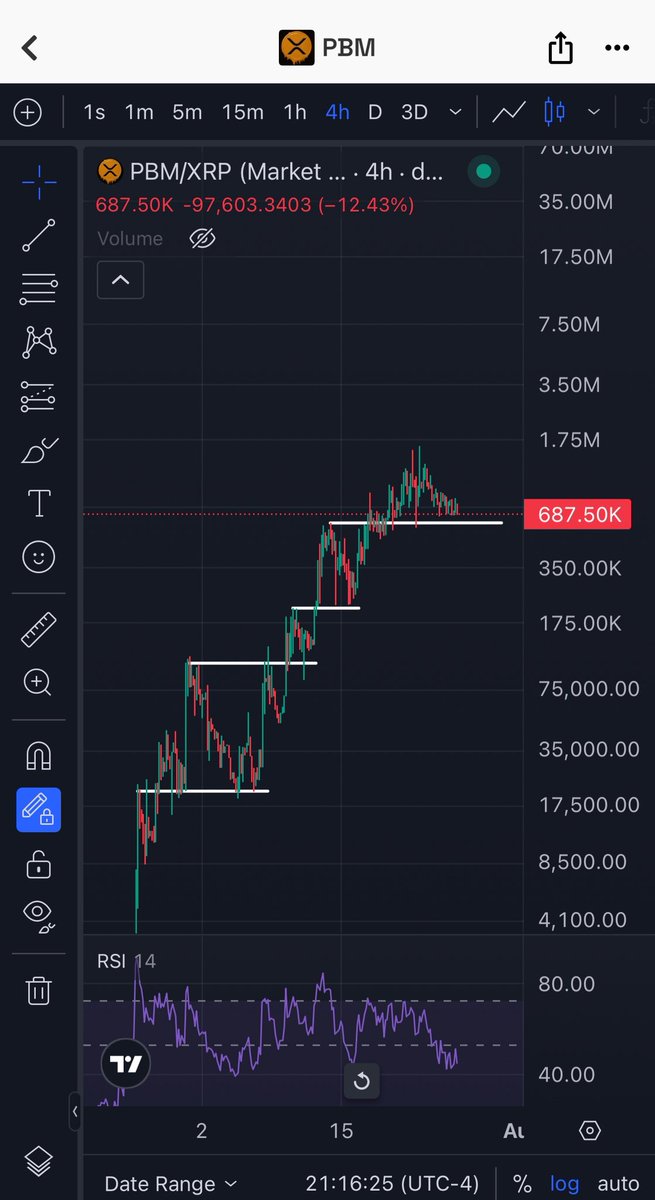Image resolution: width=655 pixels, height=1200 pixels.
Task: Switch to the 3D timeframe
Action: click(414, 112)
